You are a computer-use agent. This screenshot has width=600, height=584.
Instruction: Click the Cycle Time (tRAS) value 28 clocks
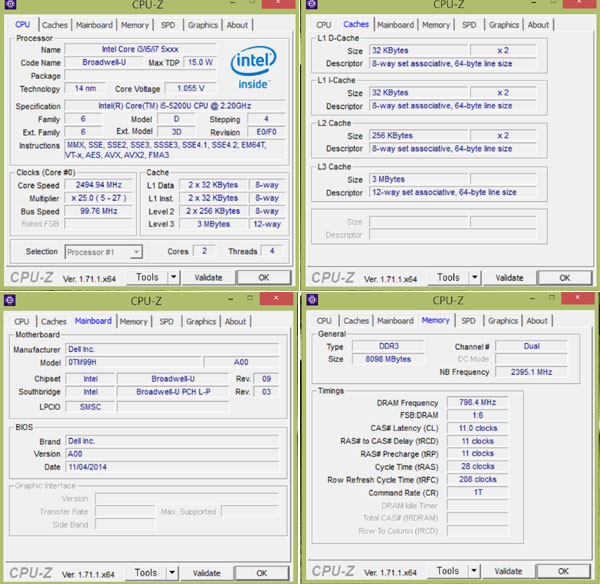point(478,466)
